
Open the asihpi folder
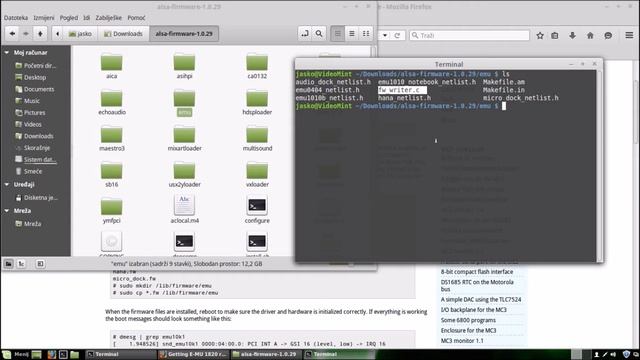pyautogui.click(x=184, y=66)
